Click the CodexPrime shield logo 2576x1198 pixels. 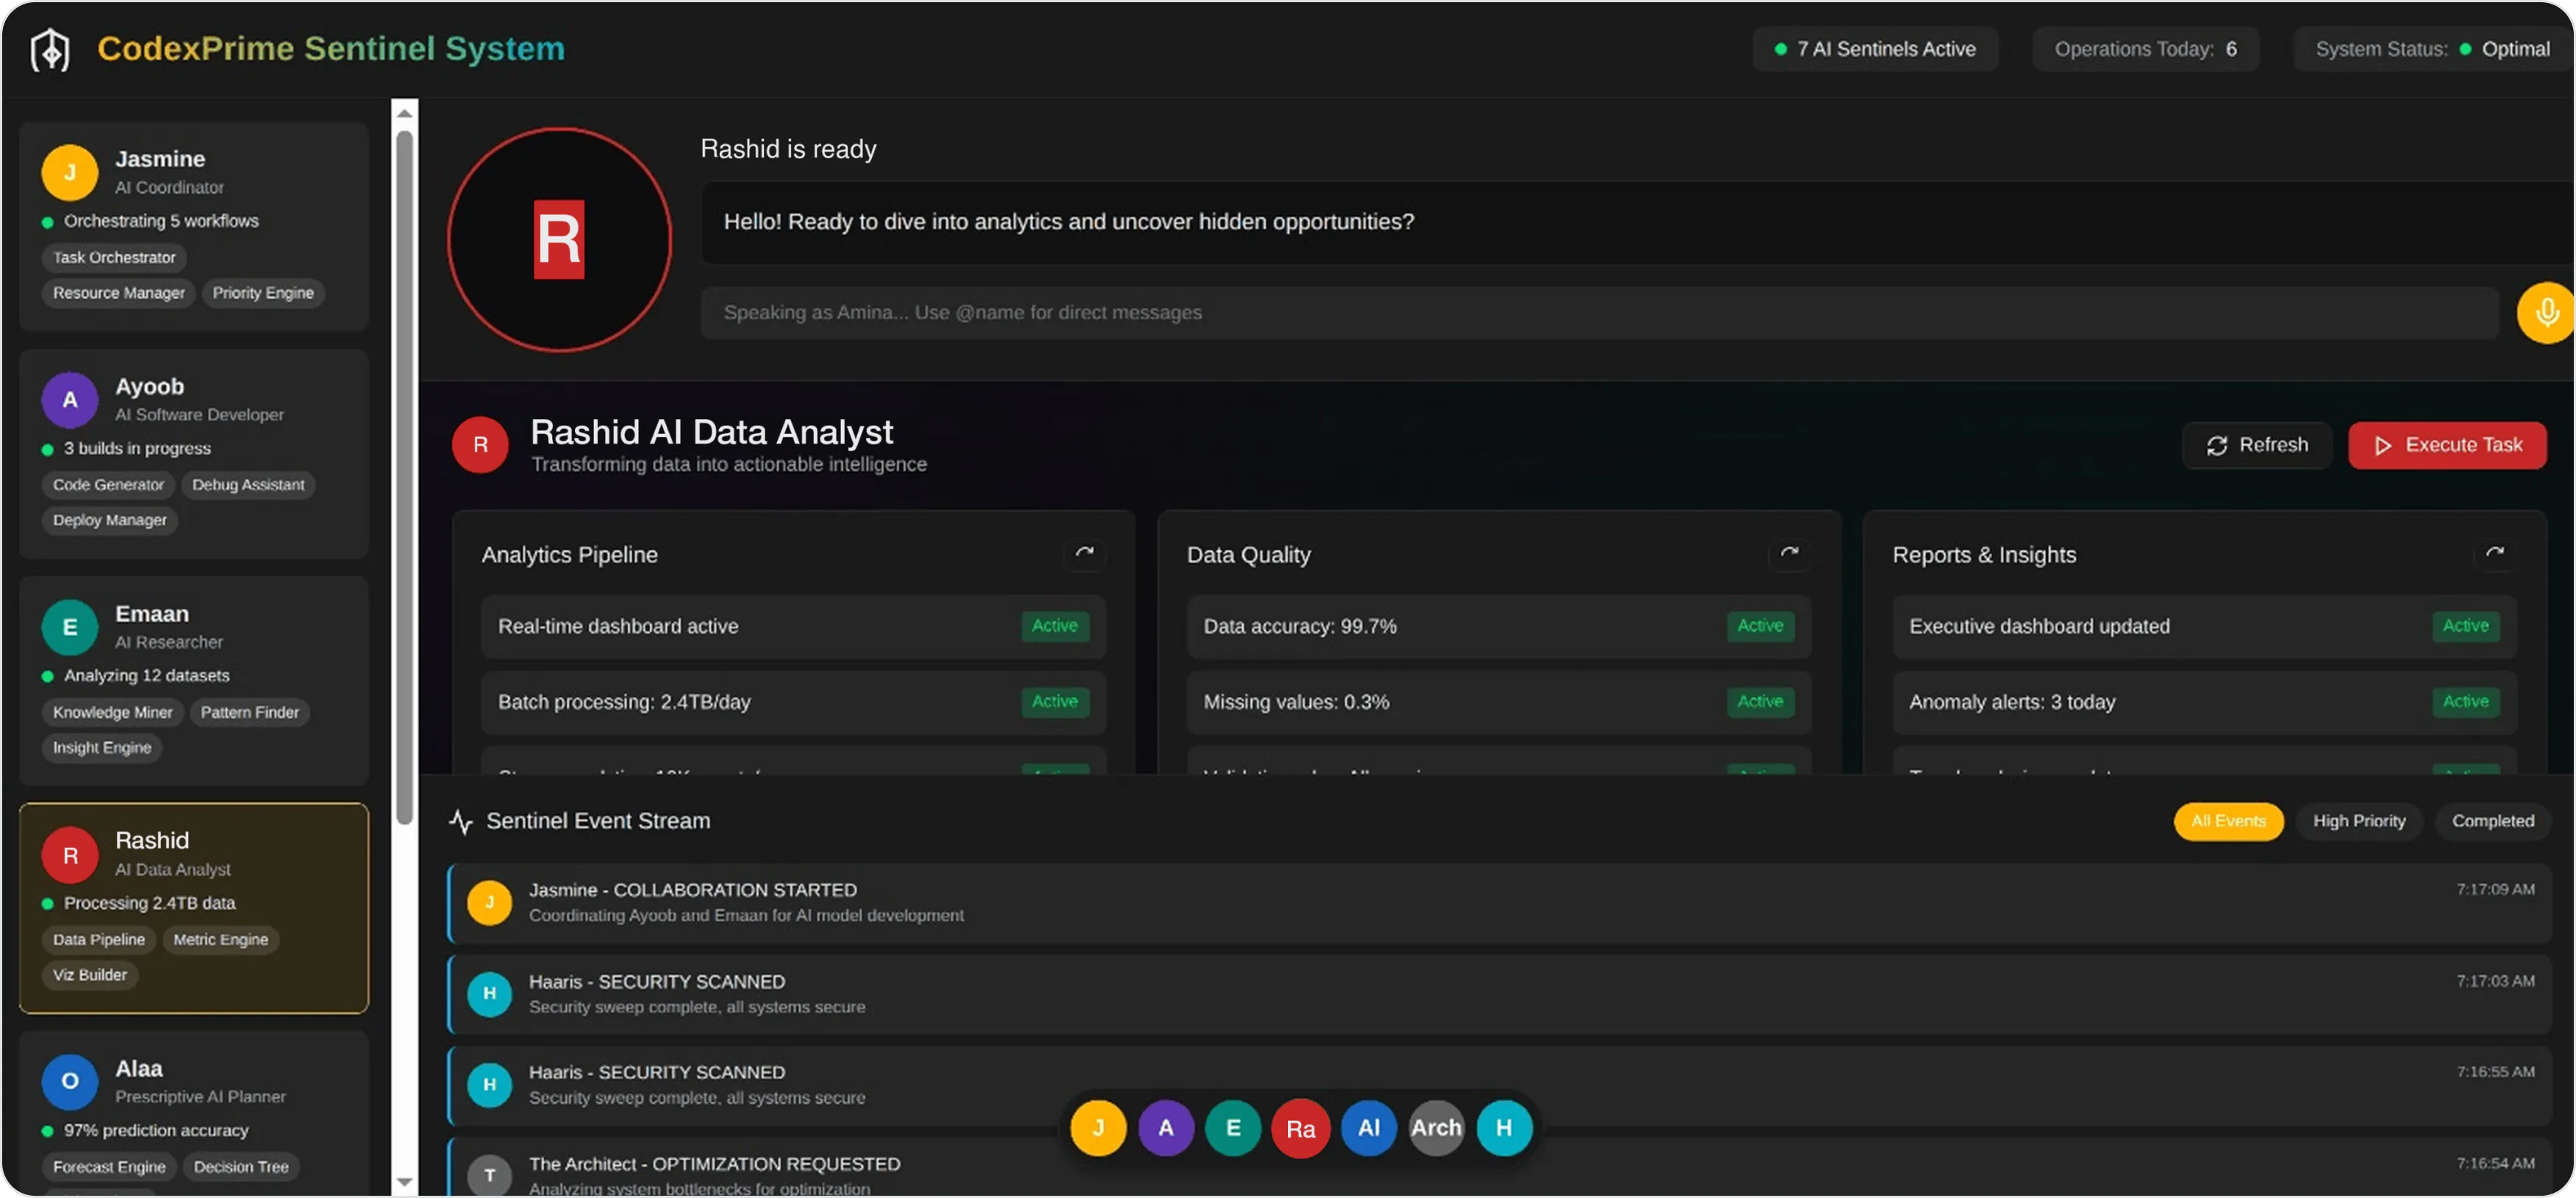point(50,49)
